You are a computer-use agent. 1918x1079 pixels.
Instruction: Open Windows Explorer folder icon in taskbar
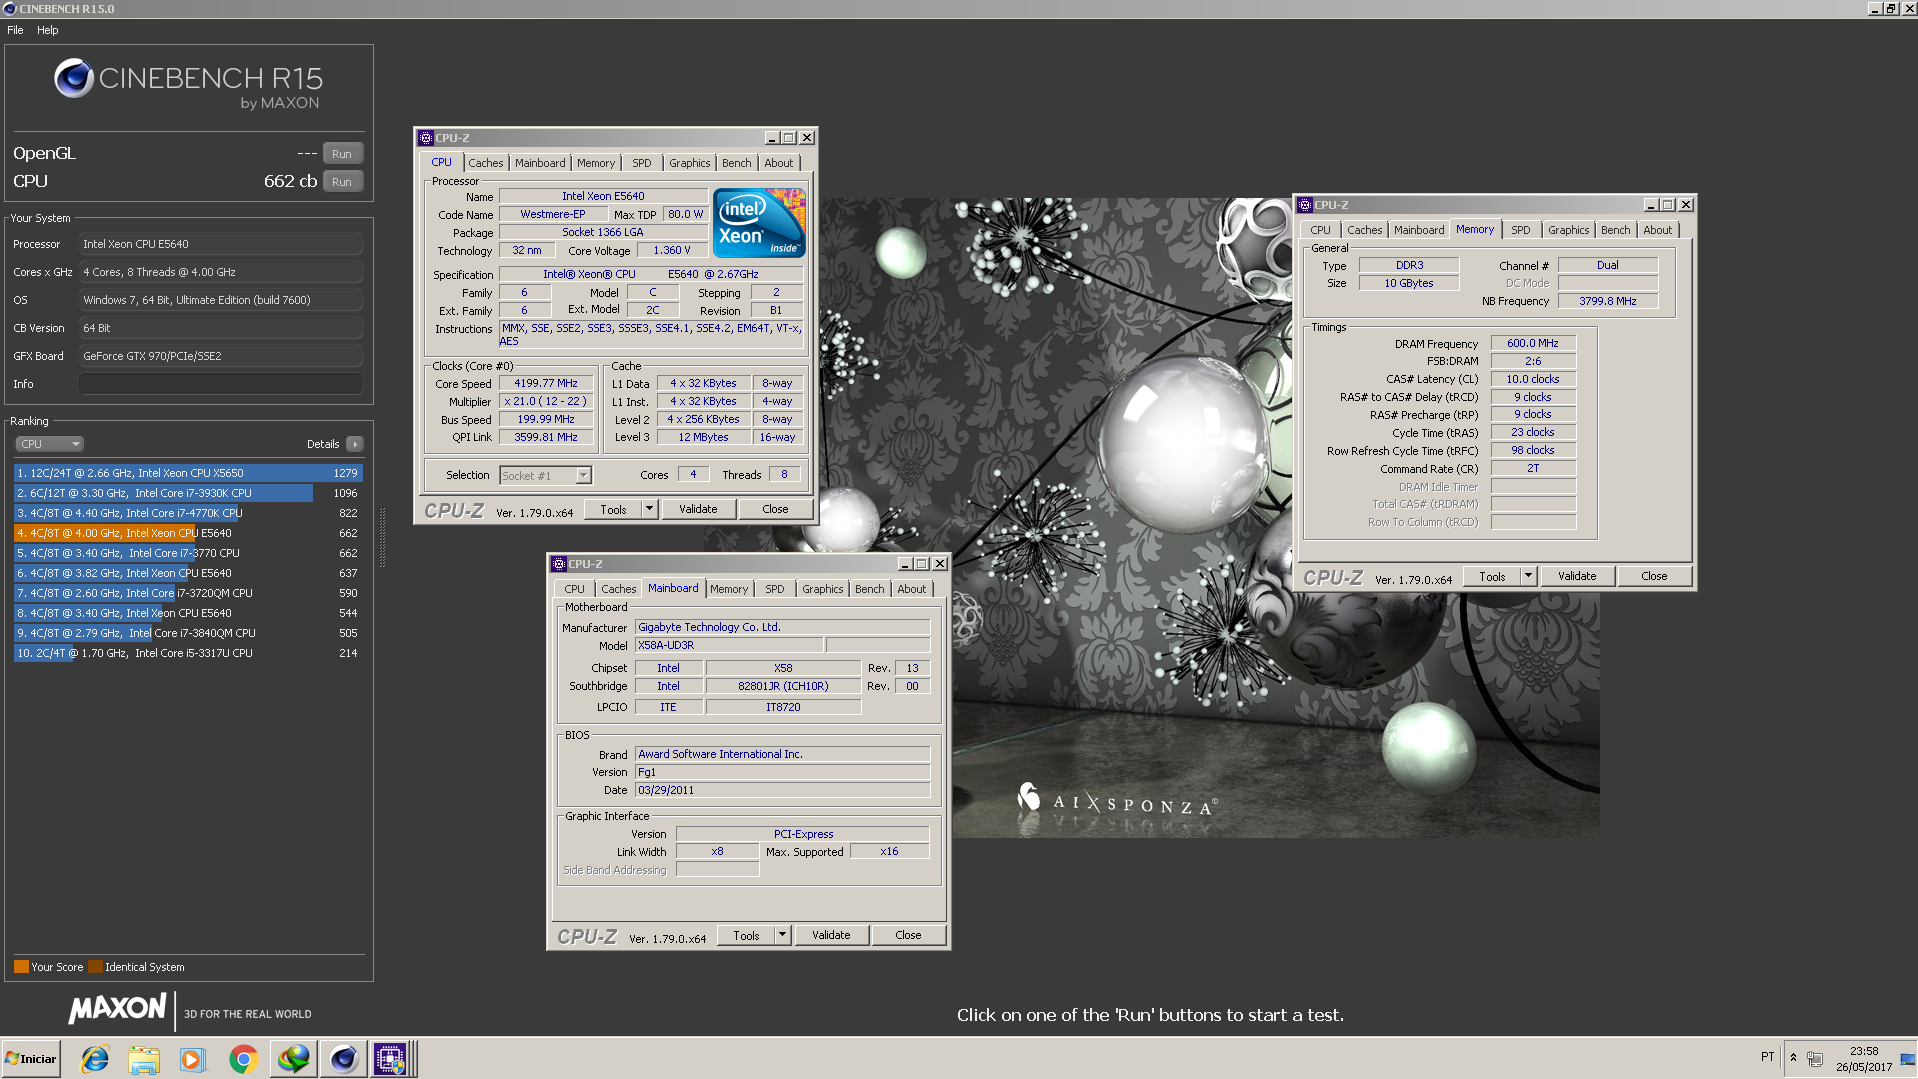[144, 1059]
